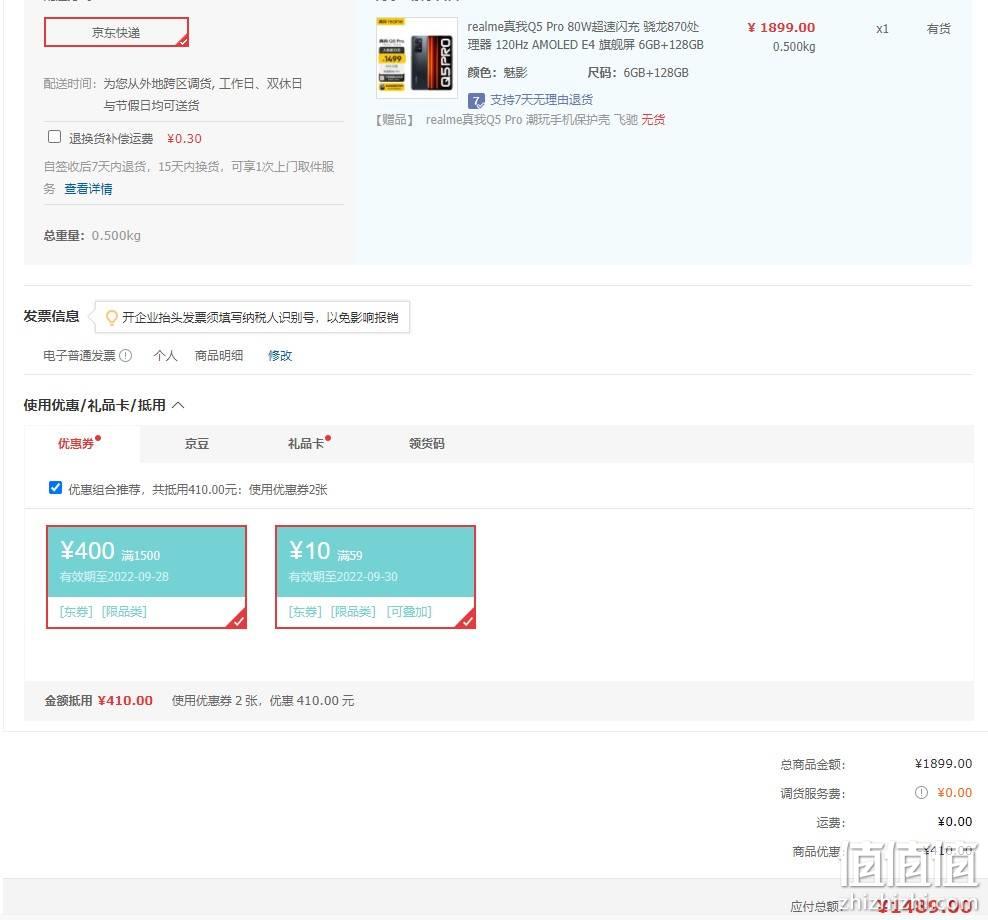Click the info icon beside 电子普通发票
Image resolution: width=988 pixels, height=920 pixels.
[126, 355]
